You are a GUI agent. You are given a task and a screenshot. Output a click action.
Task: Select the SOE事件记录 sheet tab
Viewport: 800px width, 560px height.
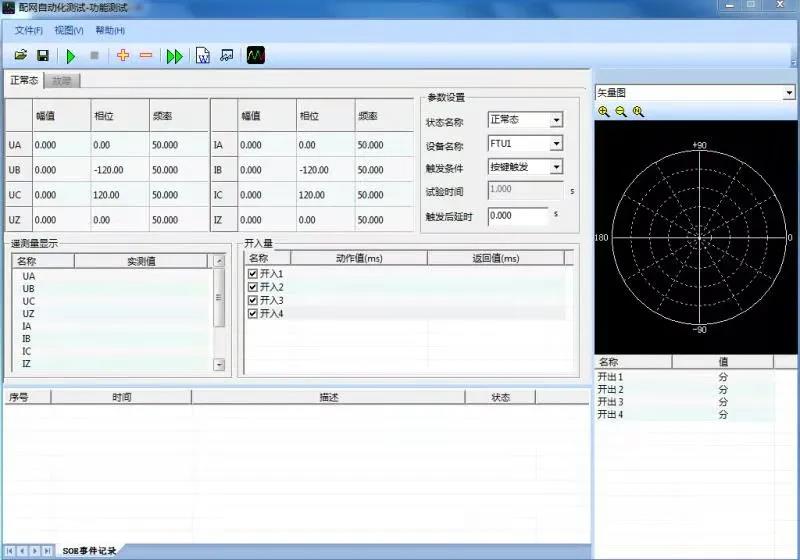pyautogui.click(x=90, y=551)
